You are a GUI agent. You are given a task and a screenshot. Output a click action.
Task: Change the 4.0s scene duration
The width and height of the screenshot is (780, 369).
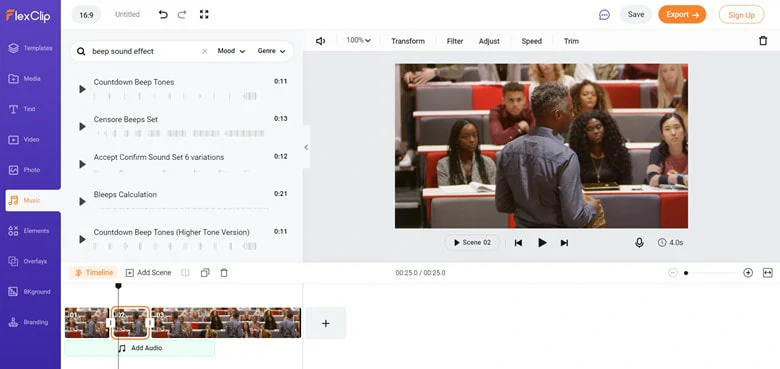[671, 243]
